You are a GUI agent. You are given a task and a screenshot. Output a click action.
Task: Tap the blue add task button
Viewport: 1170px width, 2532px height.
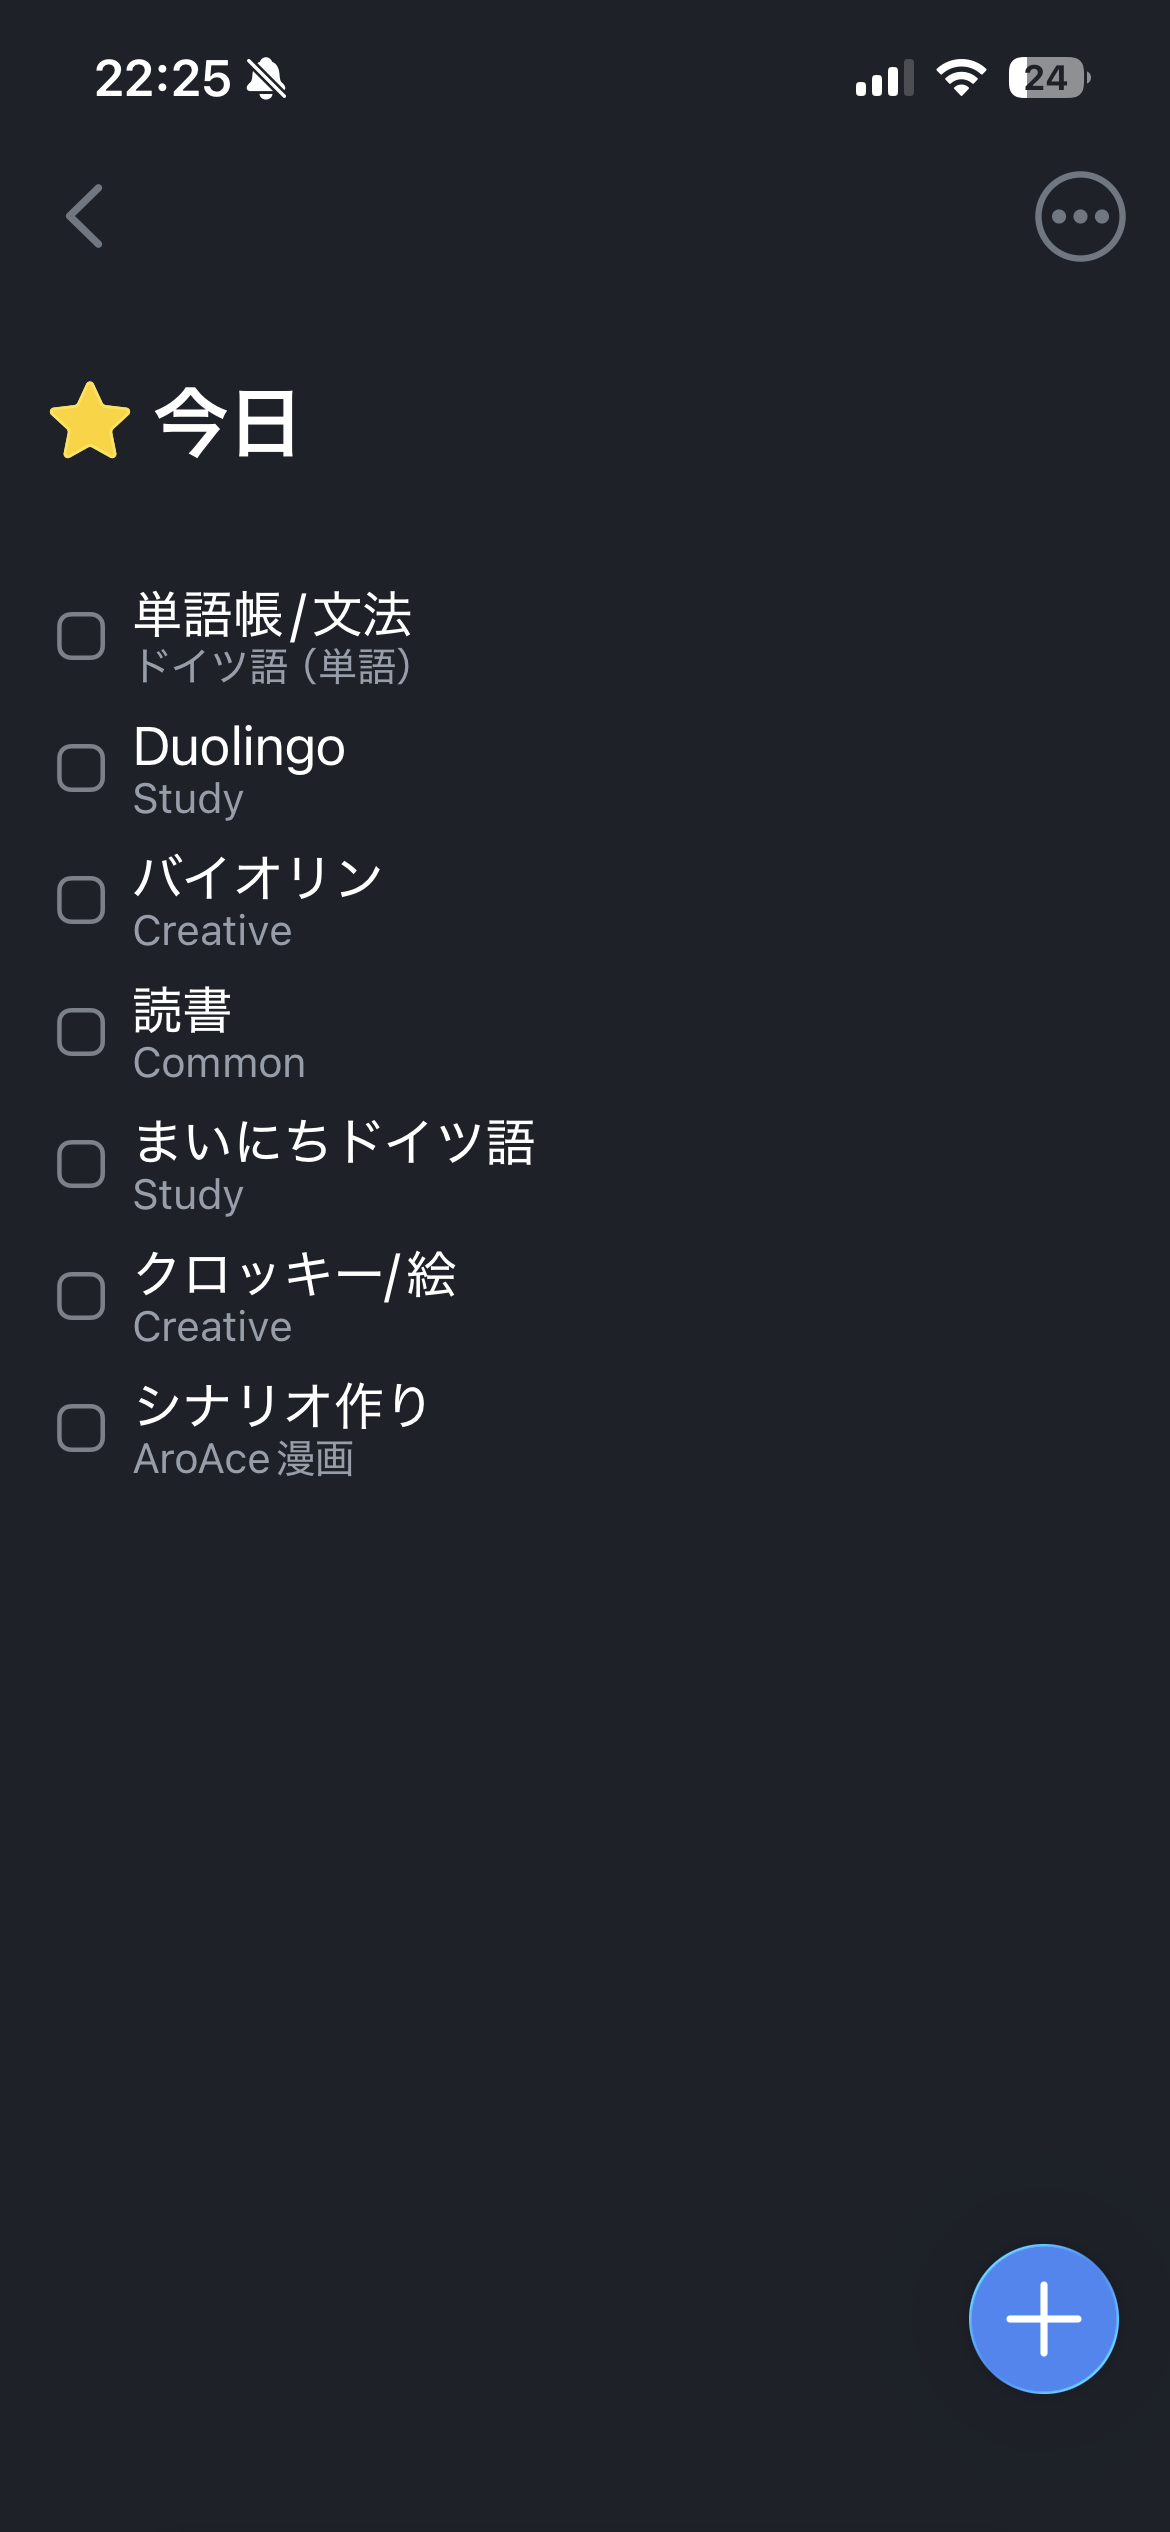click(1043, 2318)
